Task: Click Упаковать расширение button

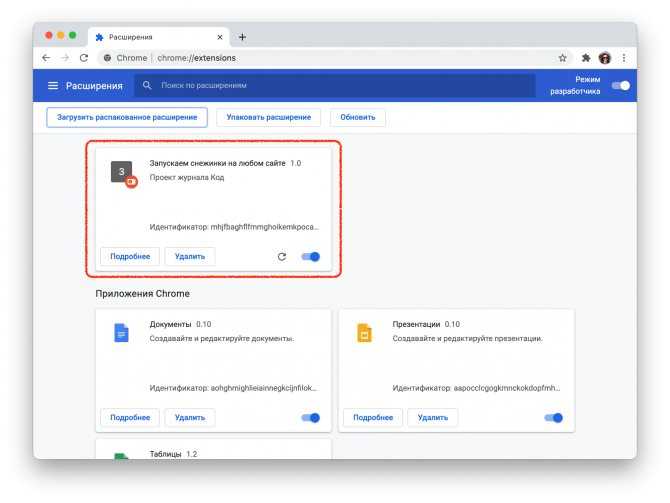Action: [x=269, y=117]
